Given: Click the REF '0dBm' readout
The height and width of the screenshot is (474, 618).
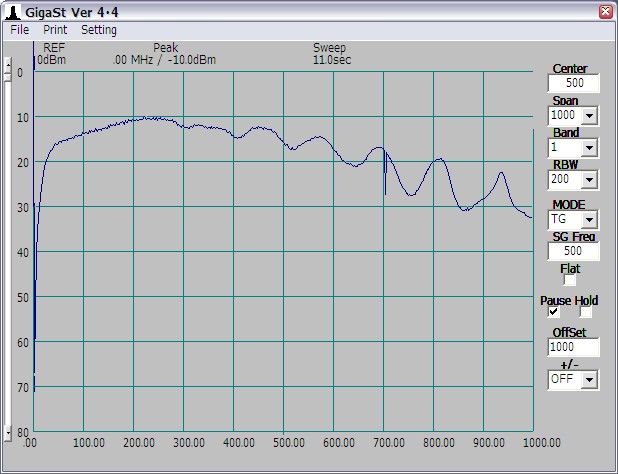Looking at the screenshot, I should click(52, 60).
